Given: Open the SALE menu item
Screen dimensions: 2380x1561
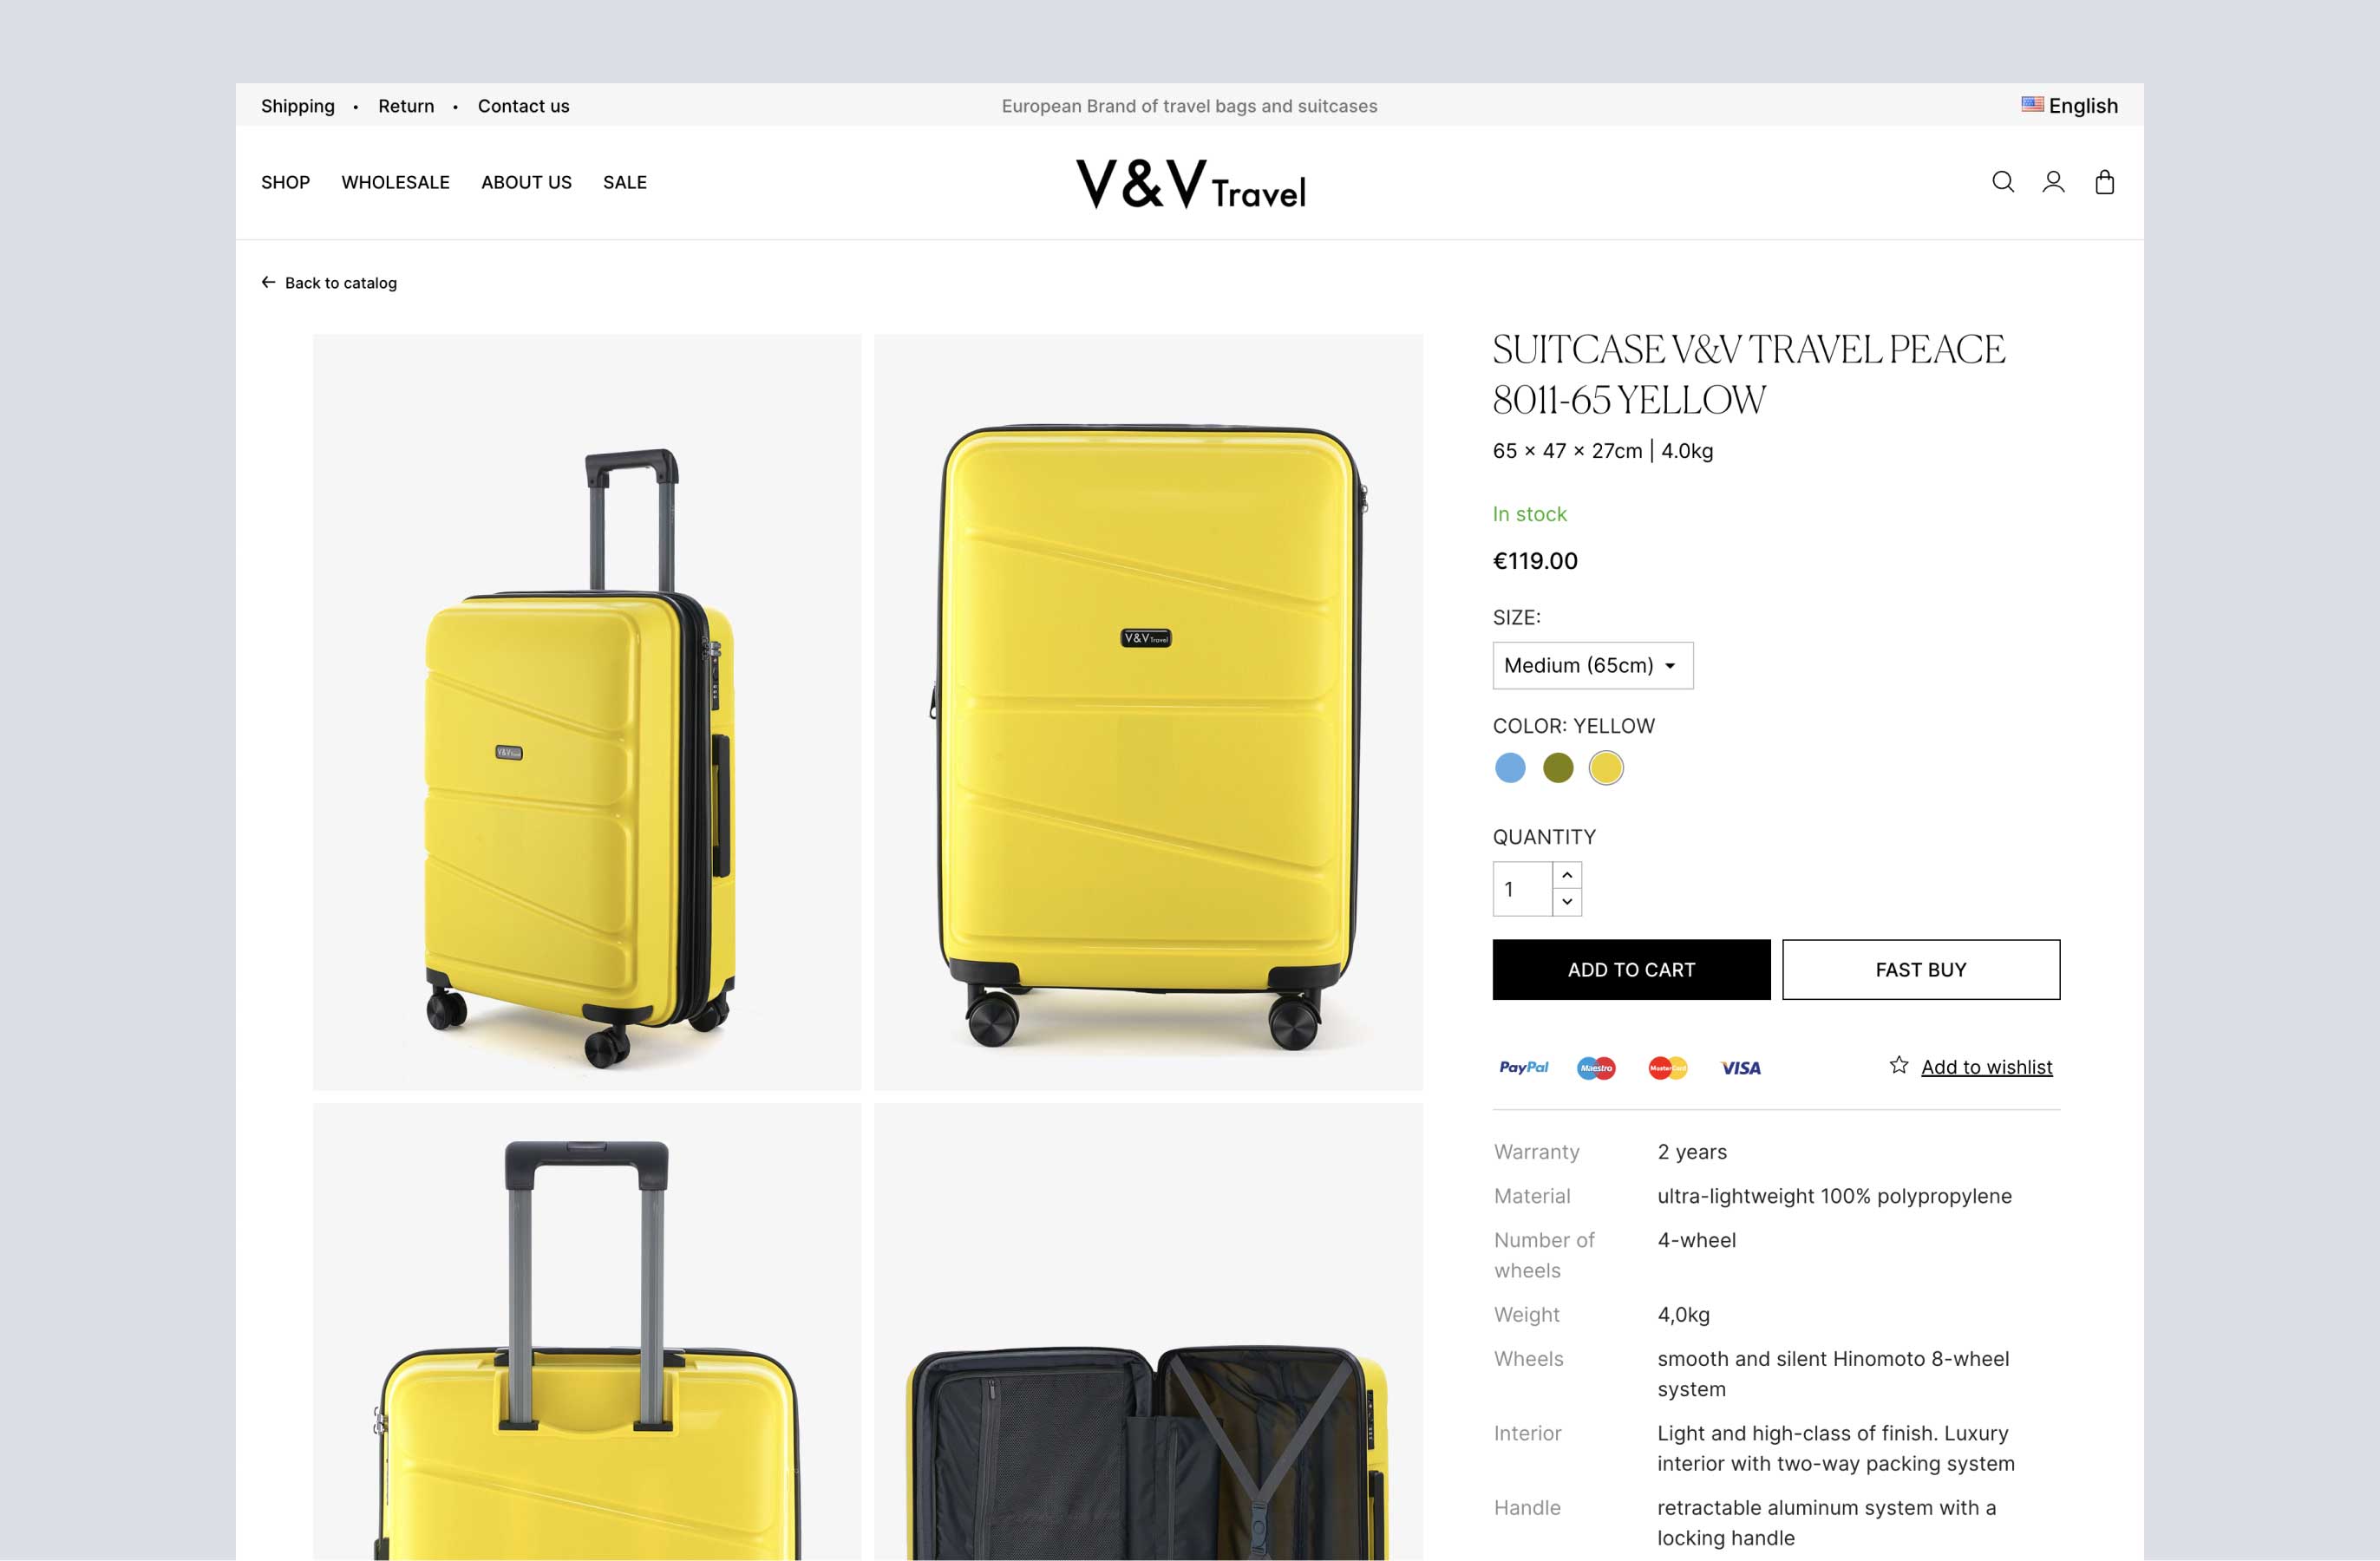Looking at the screenshot, I should click(625, 182).
